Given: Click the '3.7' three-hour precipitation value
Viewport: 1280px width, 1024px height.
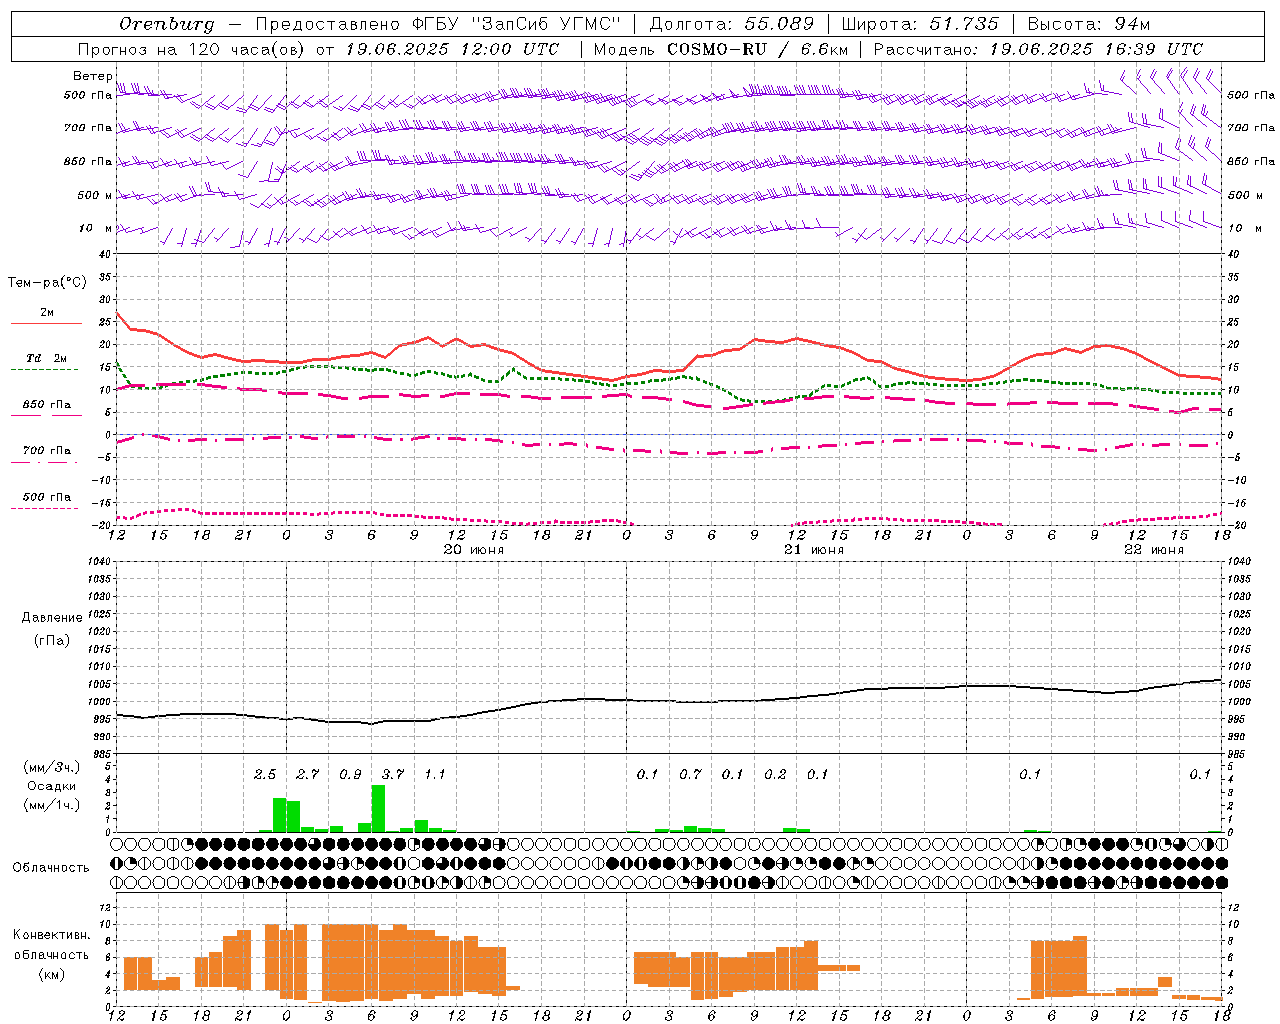Looking at the screenshot, I should tap(393, 775).
